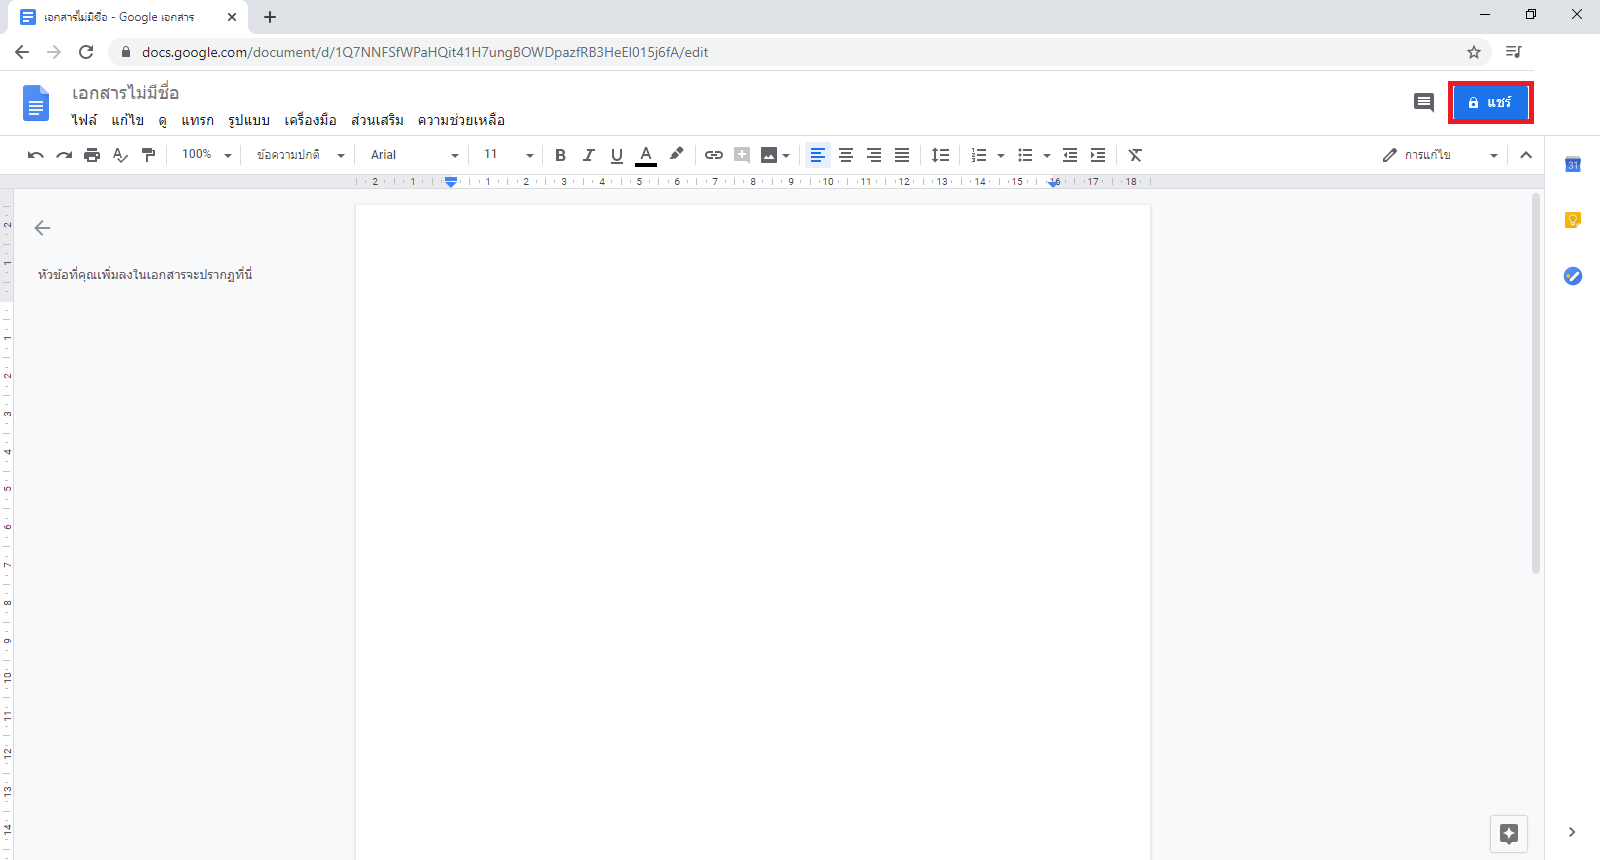Open the ดู menu
Viewport: 1600px width, 860px height.
162,120
